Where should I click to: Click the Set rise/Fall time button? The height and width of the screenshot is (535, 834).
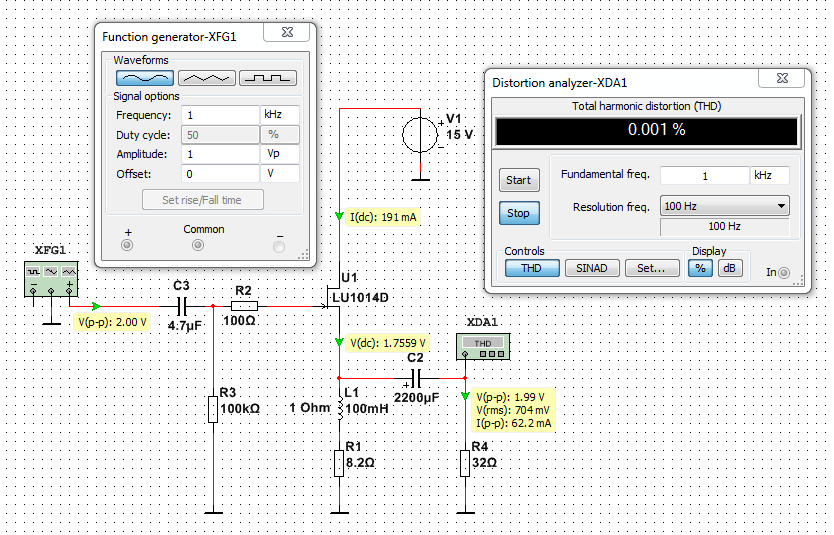(203, 200)
